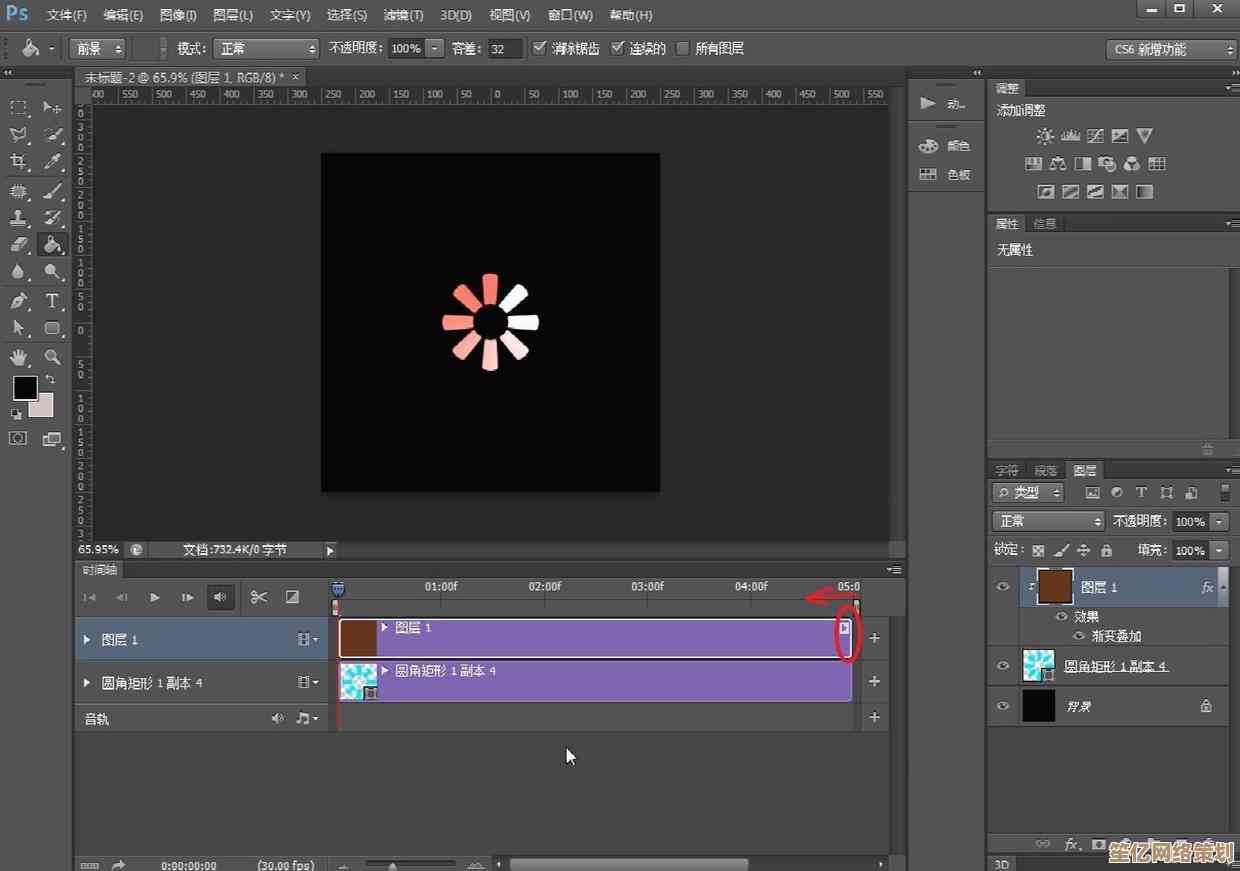Viewport: 1240px width, 871px height.
Task: Enable the All Layers checkbox
Action: (683, 48)
